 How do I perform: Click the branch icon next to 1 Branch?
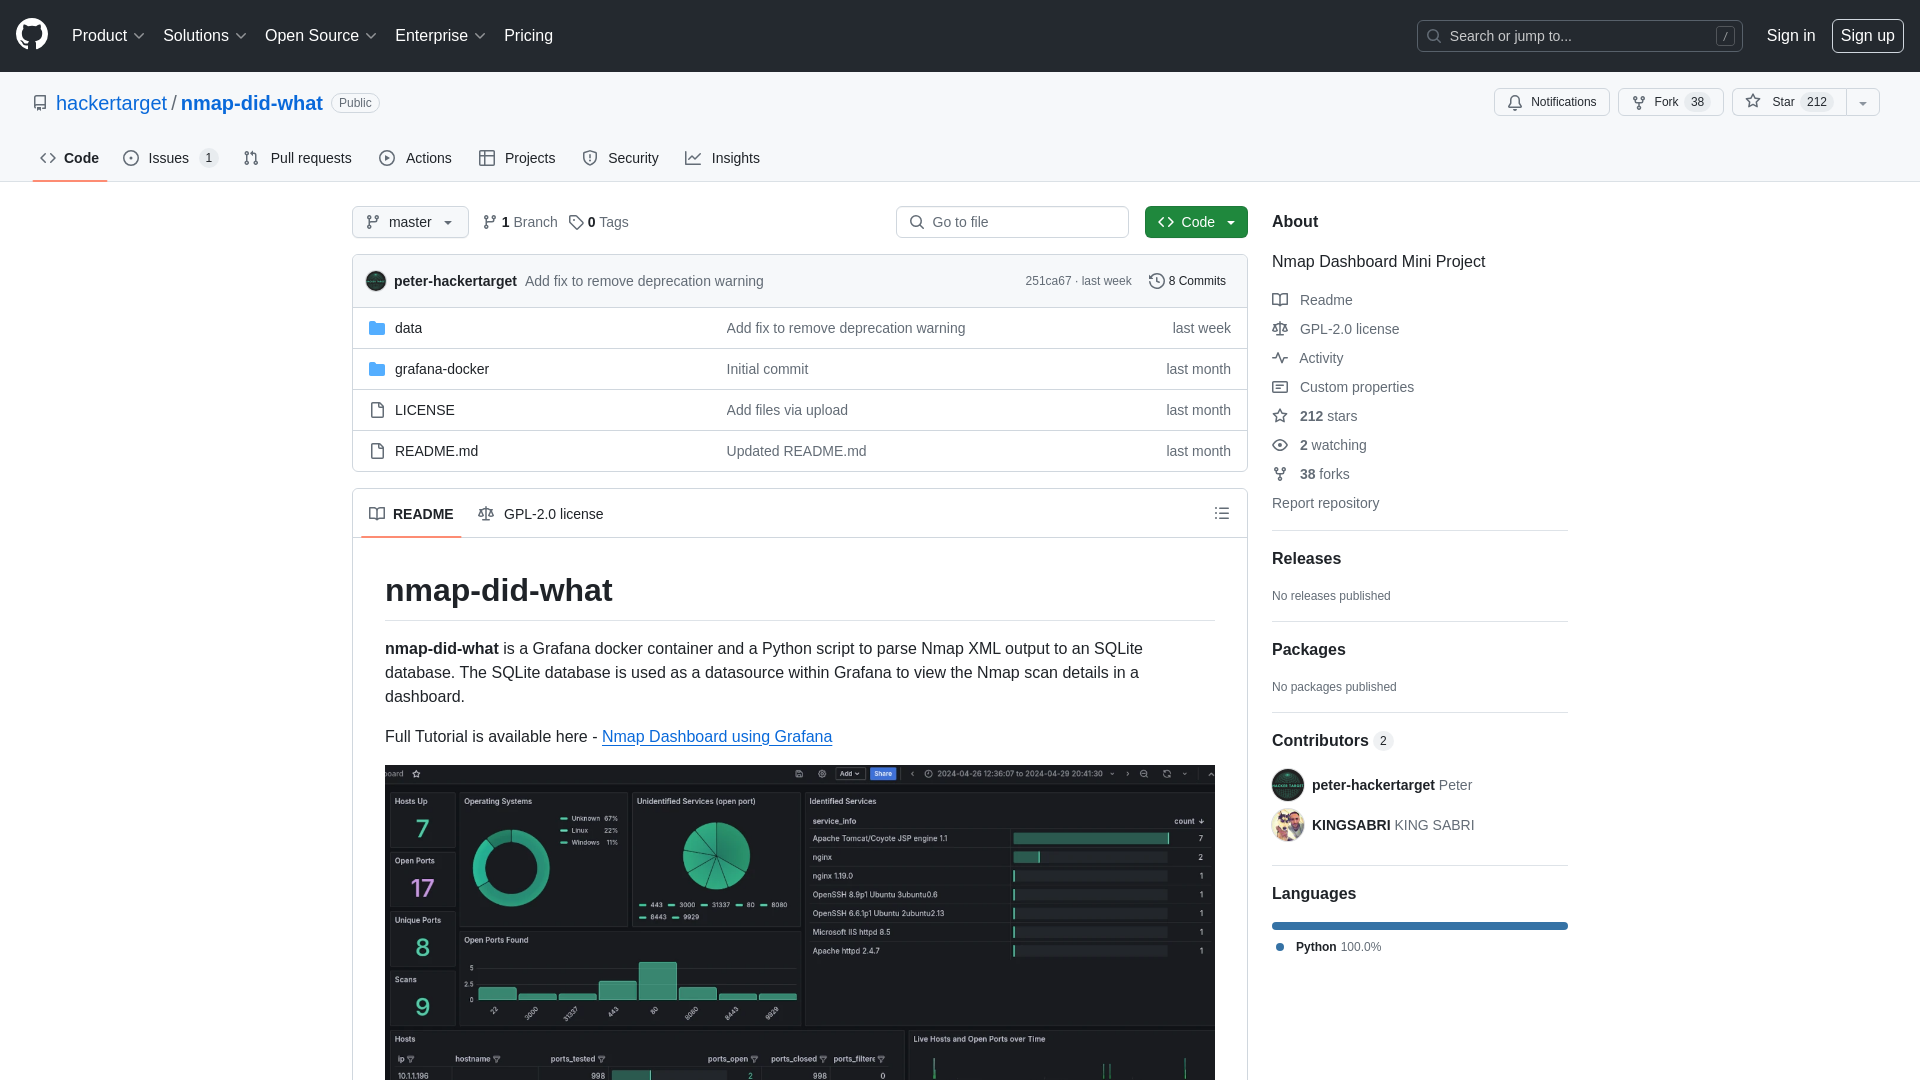pos(490,222)
